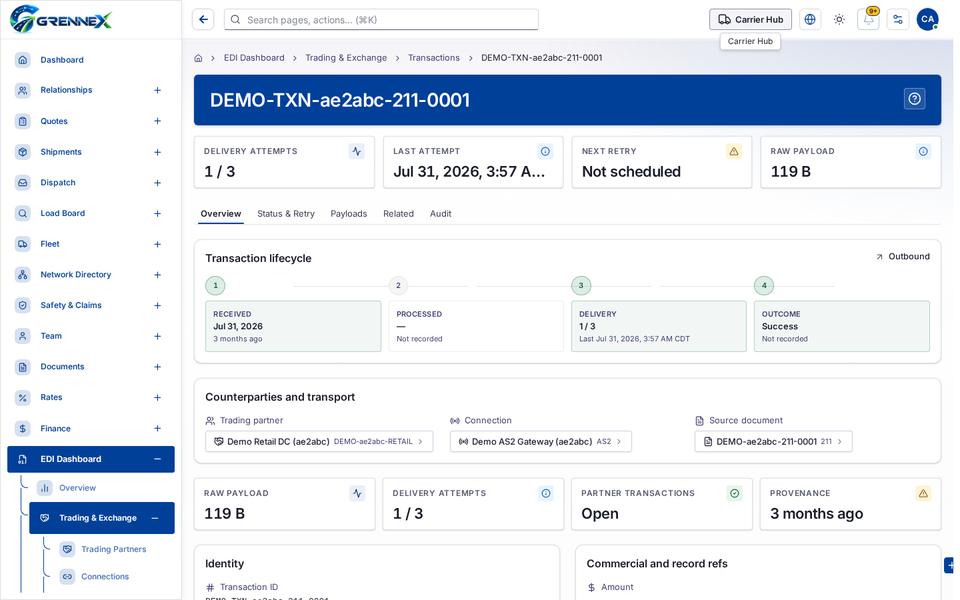Click the top Raw Payload info icon

[923, 151]
